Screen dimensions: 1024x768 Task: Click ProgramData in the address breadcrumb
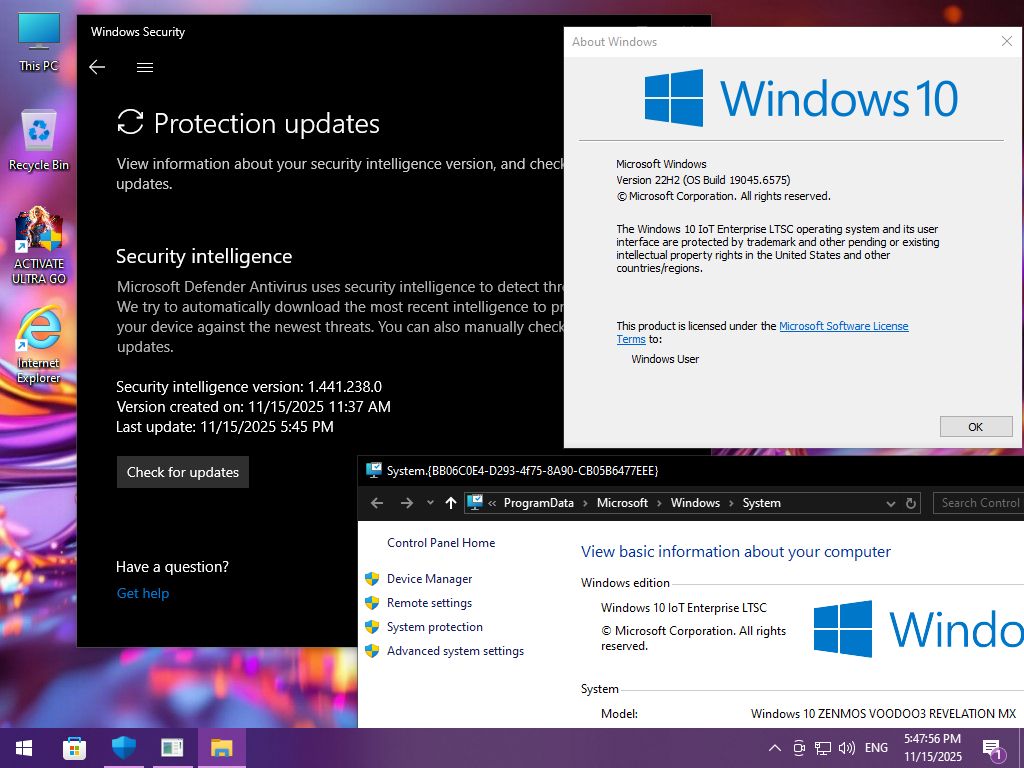(539, 503)
